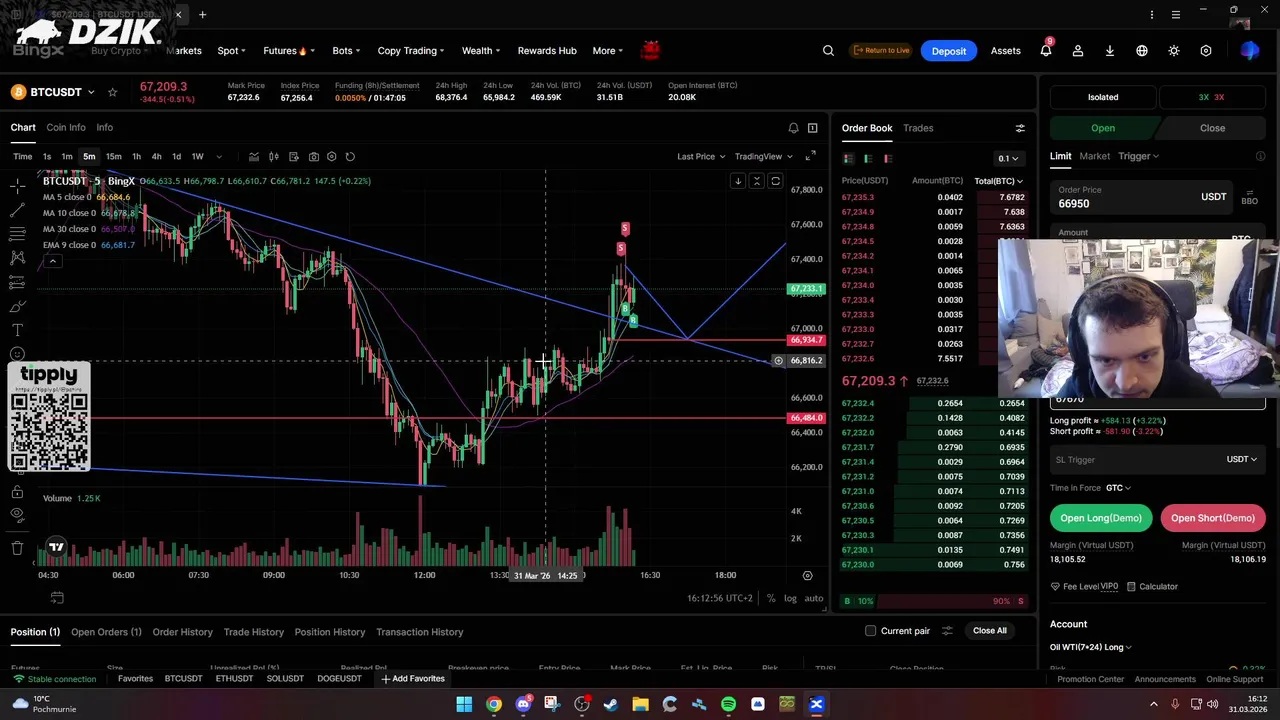Toggle the light/dark theme sun icon
The width and height of the screenshot is (1280, 720).
[1174, 51]
